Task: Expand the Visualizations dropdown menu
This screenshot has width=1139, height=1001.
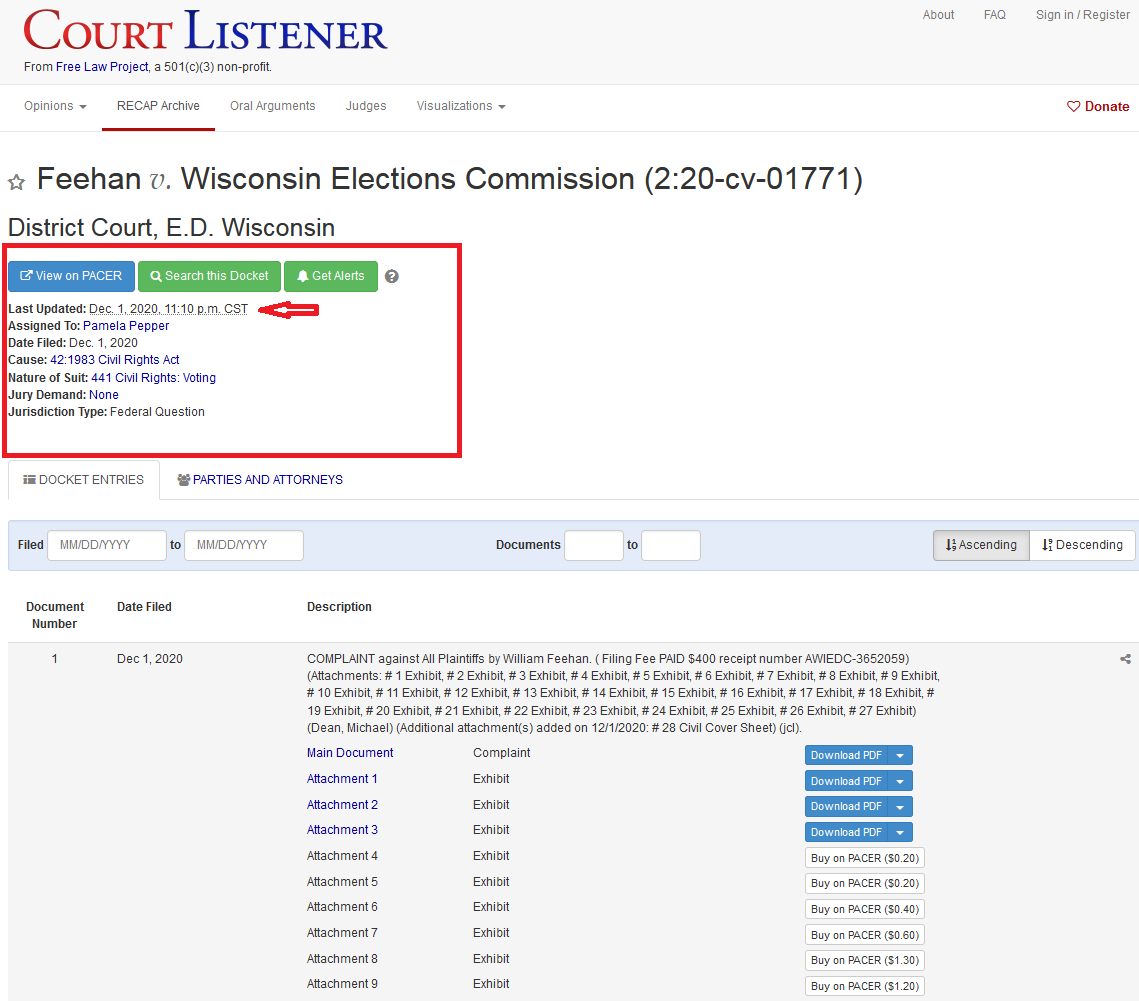Action: pyautogui.click(x=461, y=106)
